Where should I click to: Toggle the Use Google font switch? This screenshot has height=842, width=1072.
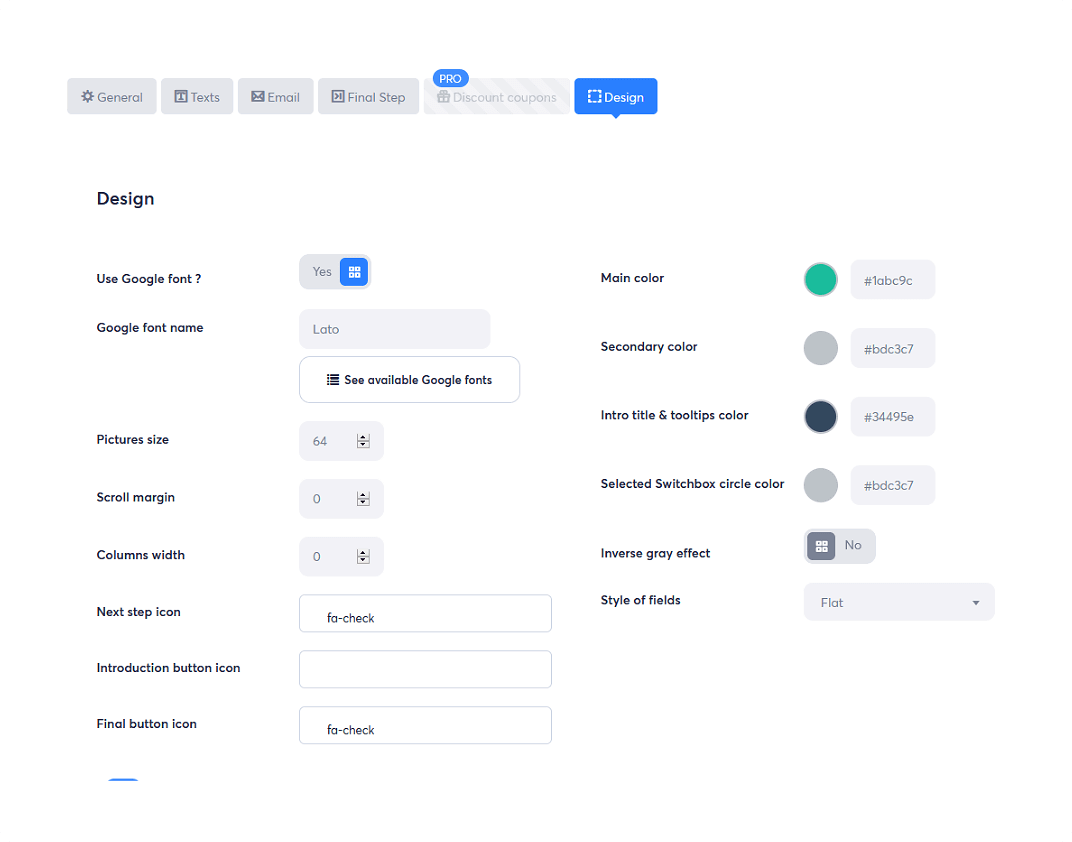coord(335,272)
